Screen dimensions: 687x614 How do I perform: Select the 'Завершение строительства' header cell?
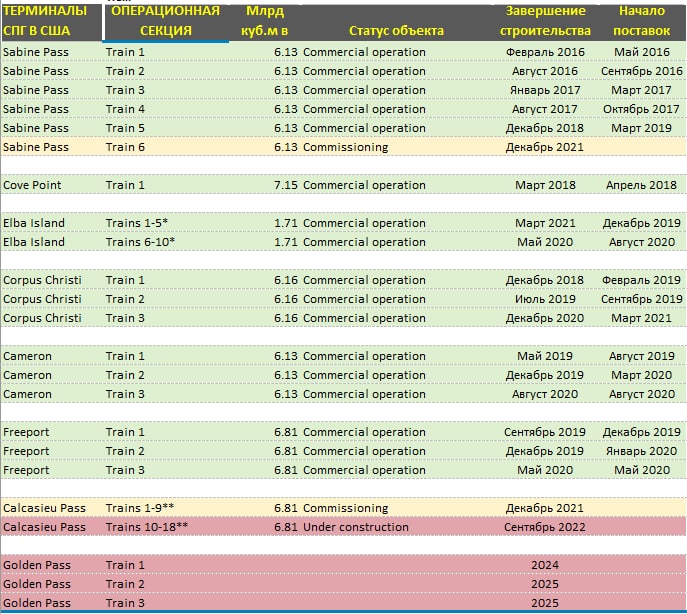(x=545, y=21)
